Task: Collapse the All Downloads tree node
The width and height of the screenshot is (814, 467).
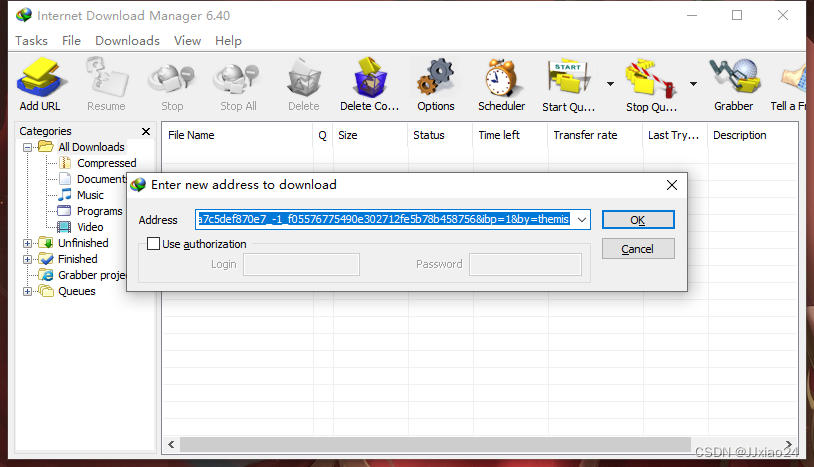Action: click(x=28, y=147)
